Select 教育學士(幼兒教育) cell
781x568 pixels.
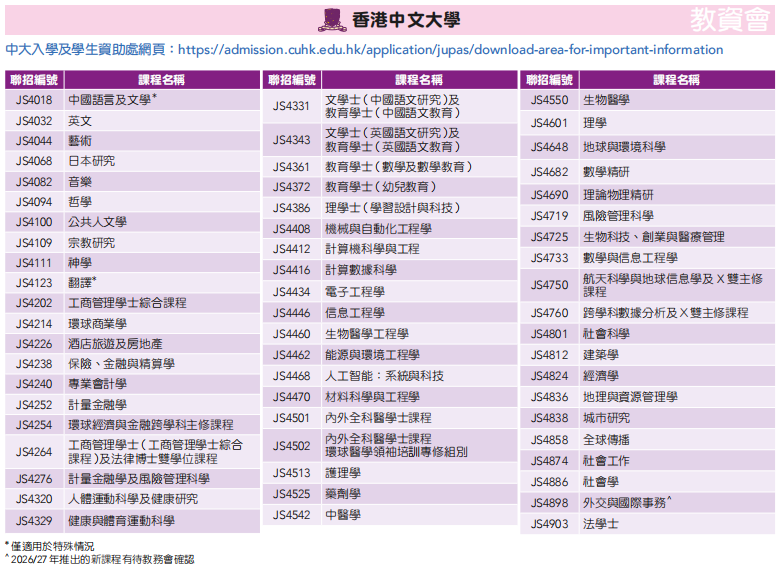420,187
